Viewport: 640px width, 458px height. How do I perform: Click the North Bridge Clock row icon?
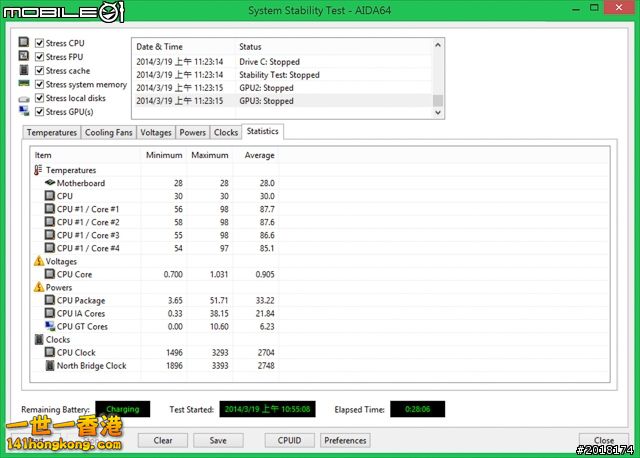50,365
